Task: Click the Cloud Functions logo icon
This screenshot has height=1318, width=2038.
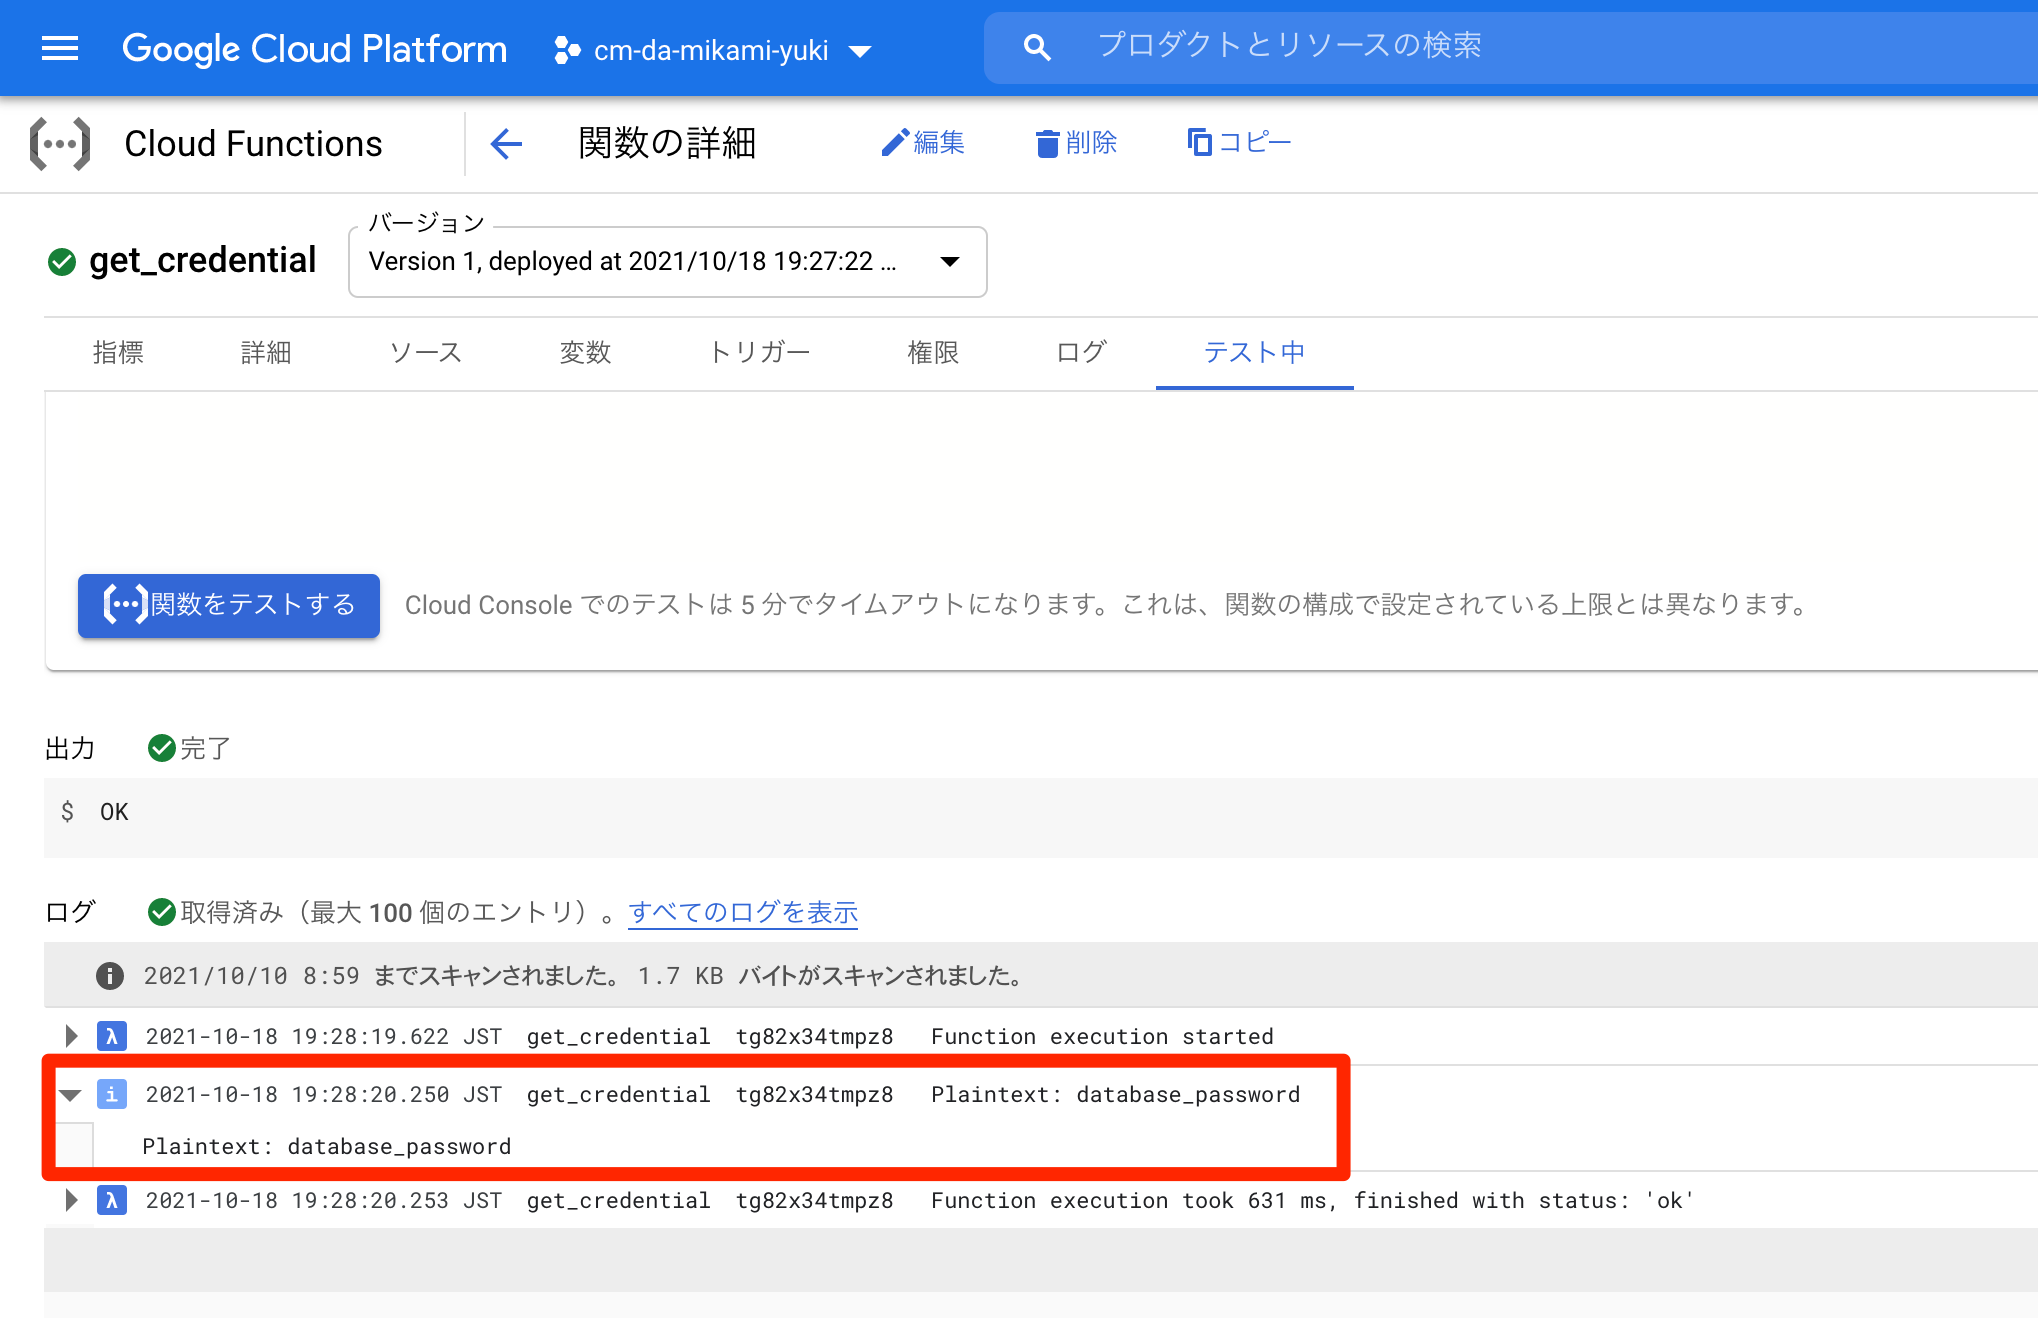Action: tap(61, 143)
